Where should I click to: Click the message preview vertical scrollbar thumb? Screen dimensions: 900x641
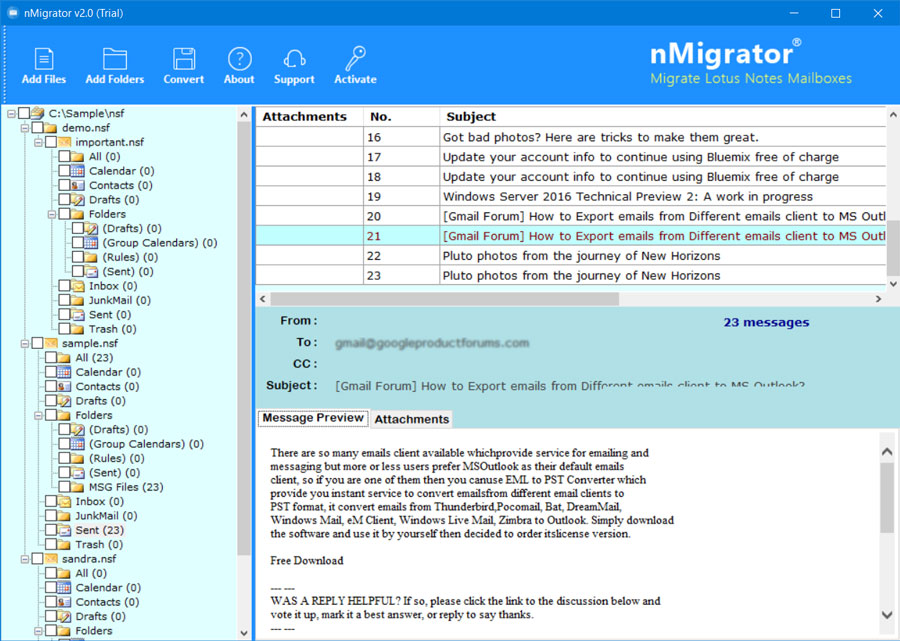(887, 498)
